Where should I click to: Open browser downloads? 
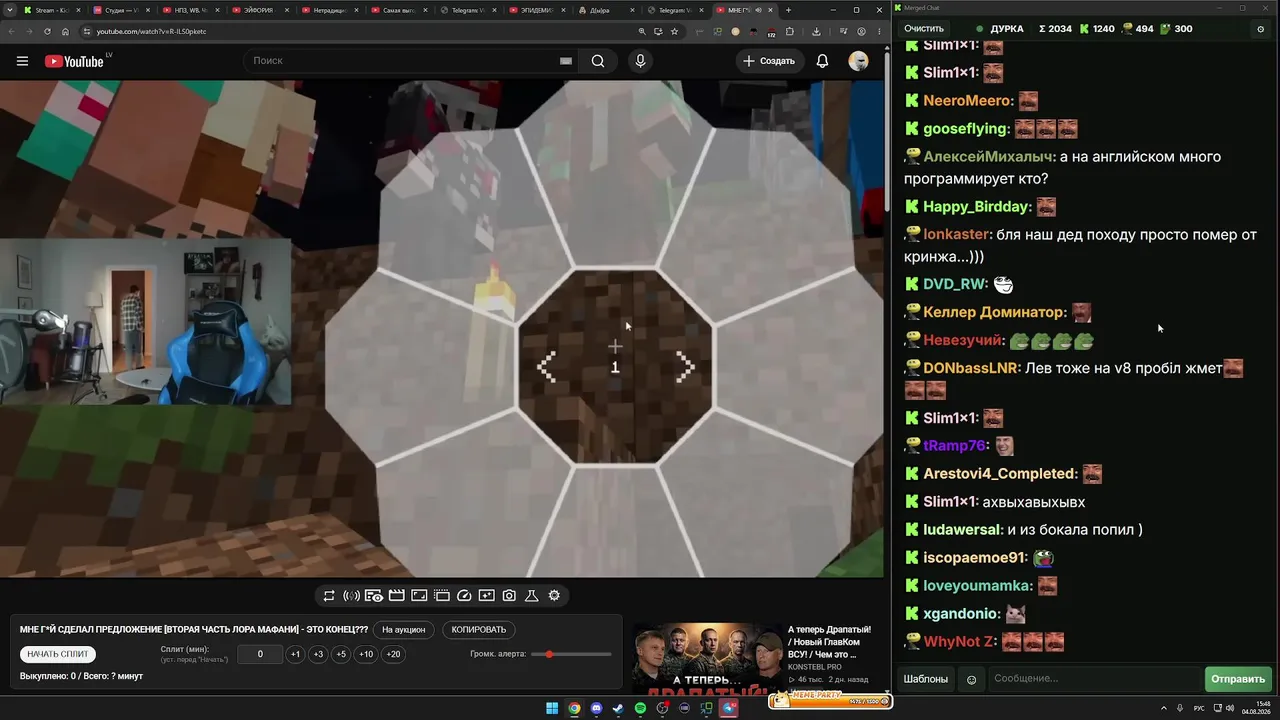(x=816, y=31)
